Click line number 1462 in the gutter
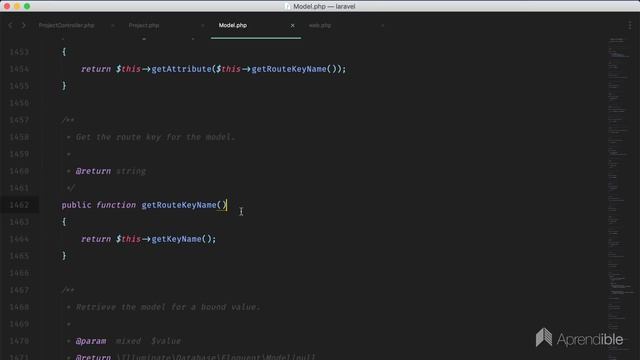This screenshot has width=640, height=360. [19, 205]
